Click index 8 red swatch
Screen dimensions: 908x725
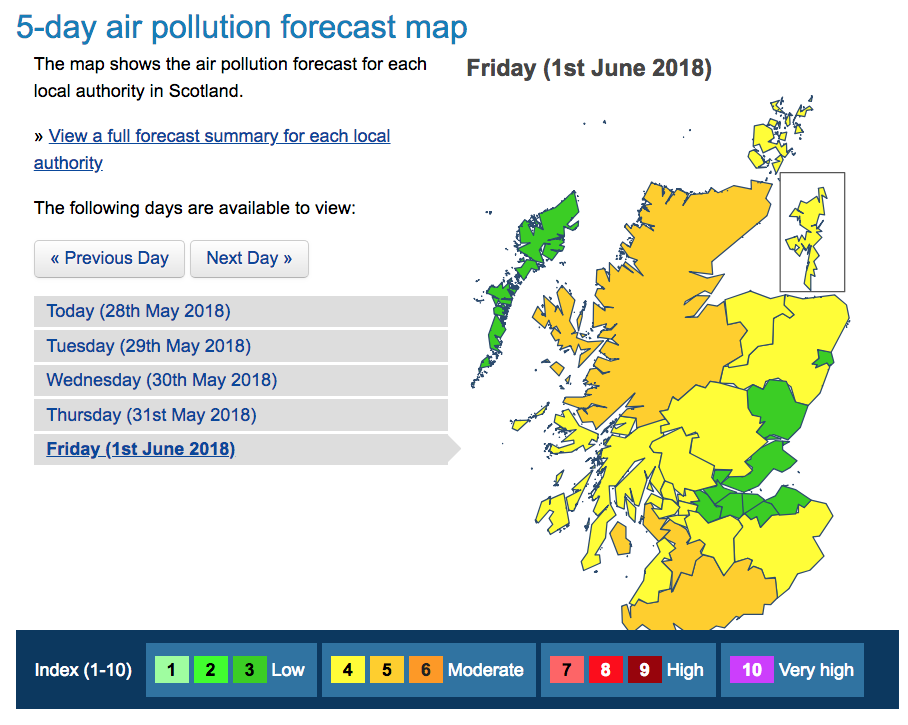[x=606, y=670]
